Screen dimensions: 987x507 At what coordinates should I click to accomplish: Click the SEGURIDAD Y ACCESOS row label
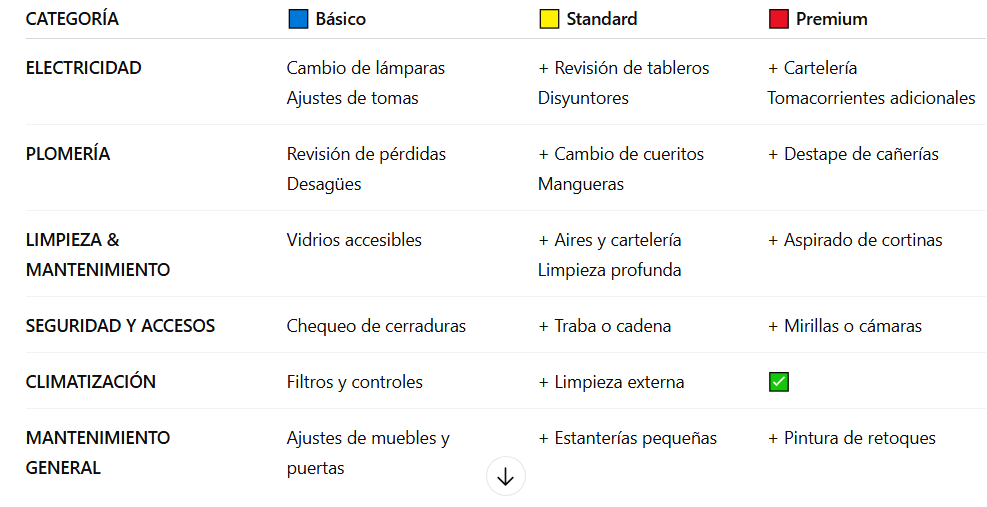click(120, 326)
